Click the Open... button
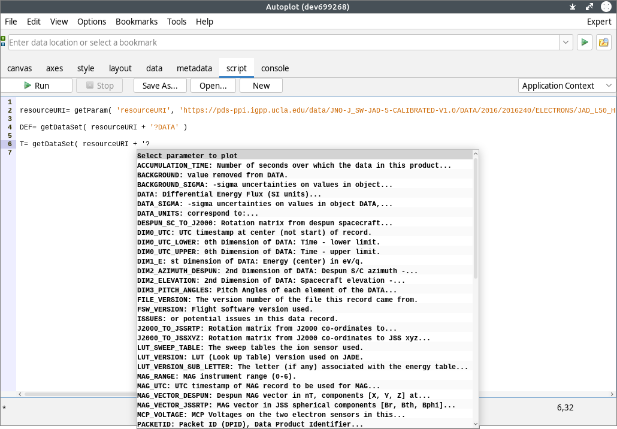617x429 pixels. pos(213,85)
